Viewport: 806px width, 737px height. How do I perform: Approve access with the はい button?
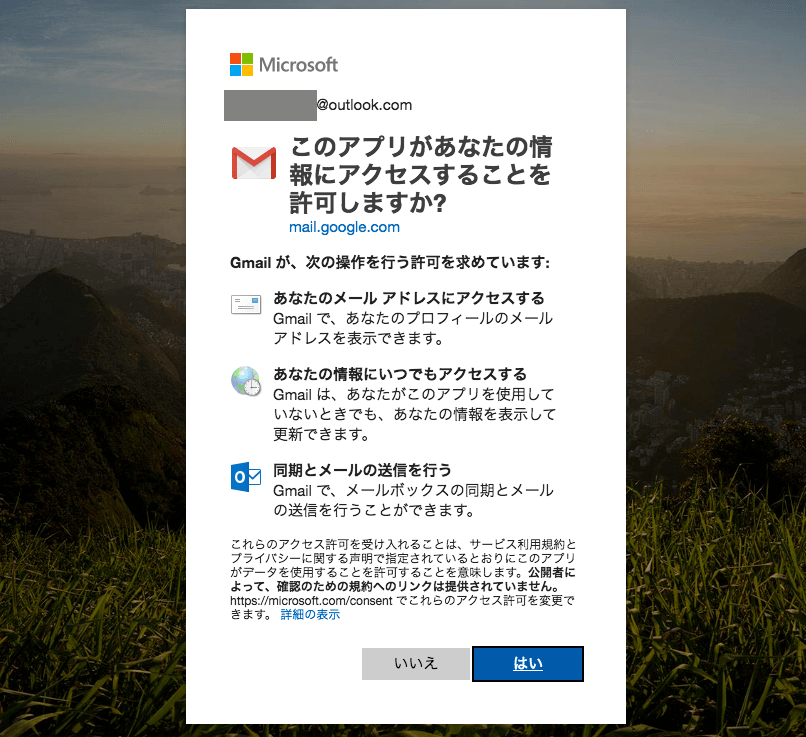[528, 664]
